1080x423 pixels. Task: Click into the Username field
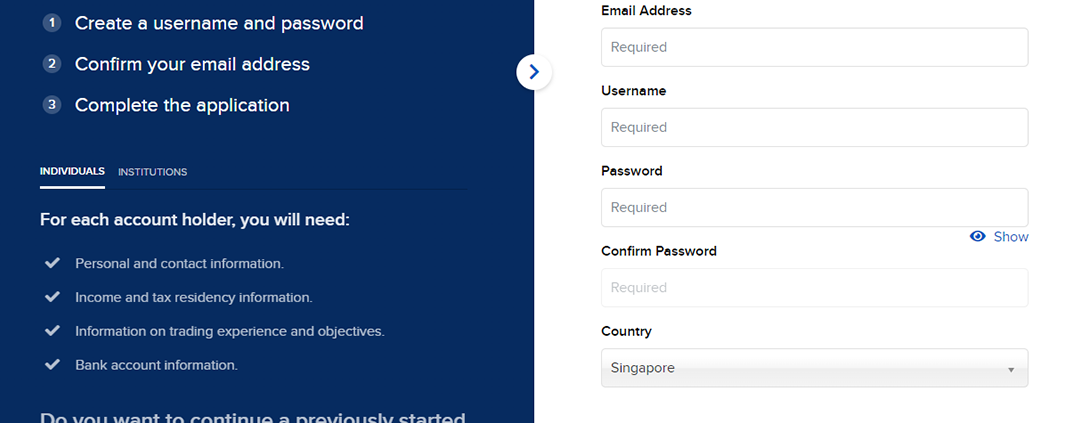click(x=814, y=127)
